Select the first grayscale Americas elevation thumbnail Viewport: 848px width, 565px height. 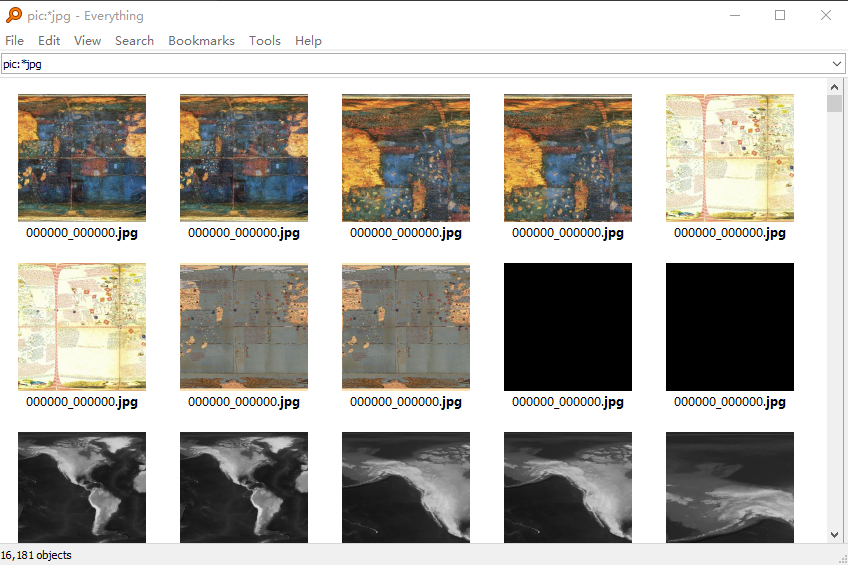(x=82, y=487)
